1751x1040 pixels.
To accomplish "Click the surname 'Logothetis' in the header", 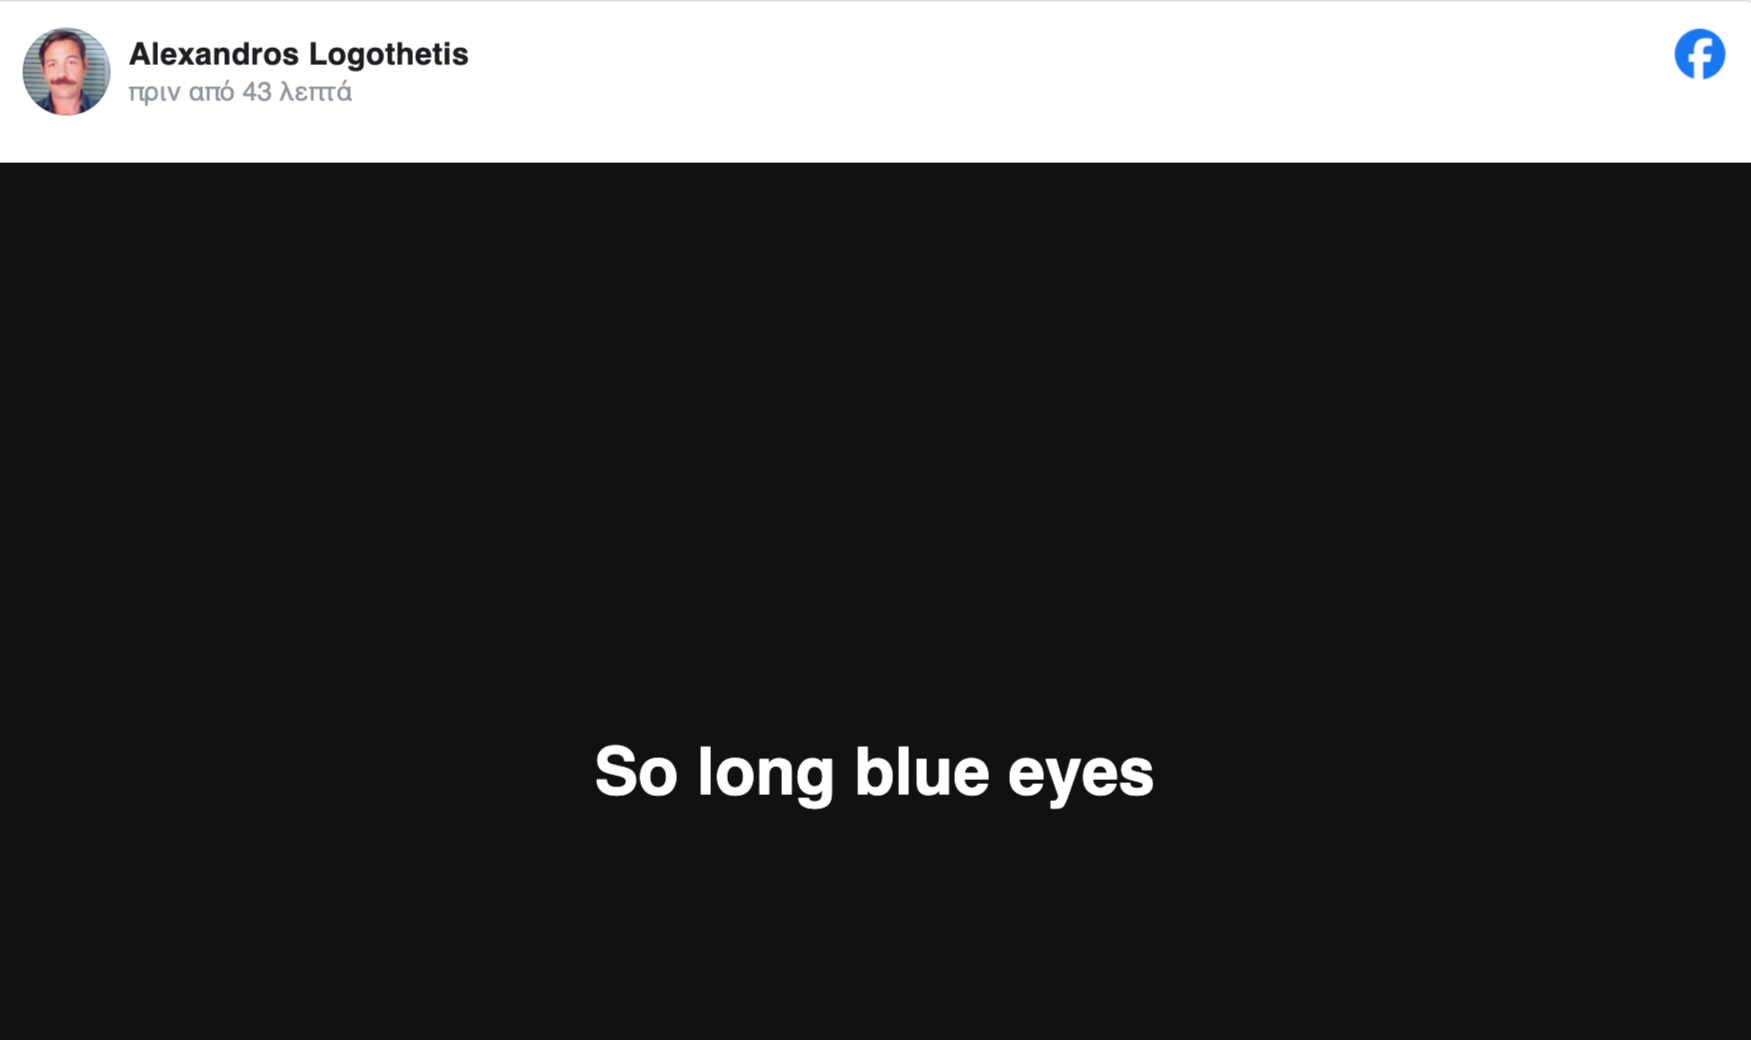I will pyautogui.click(x=388, y=54).
